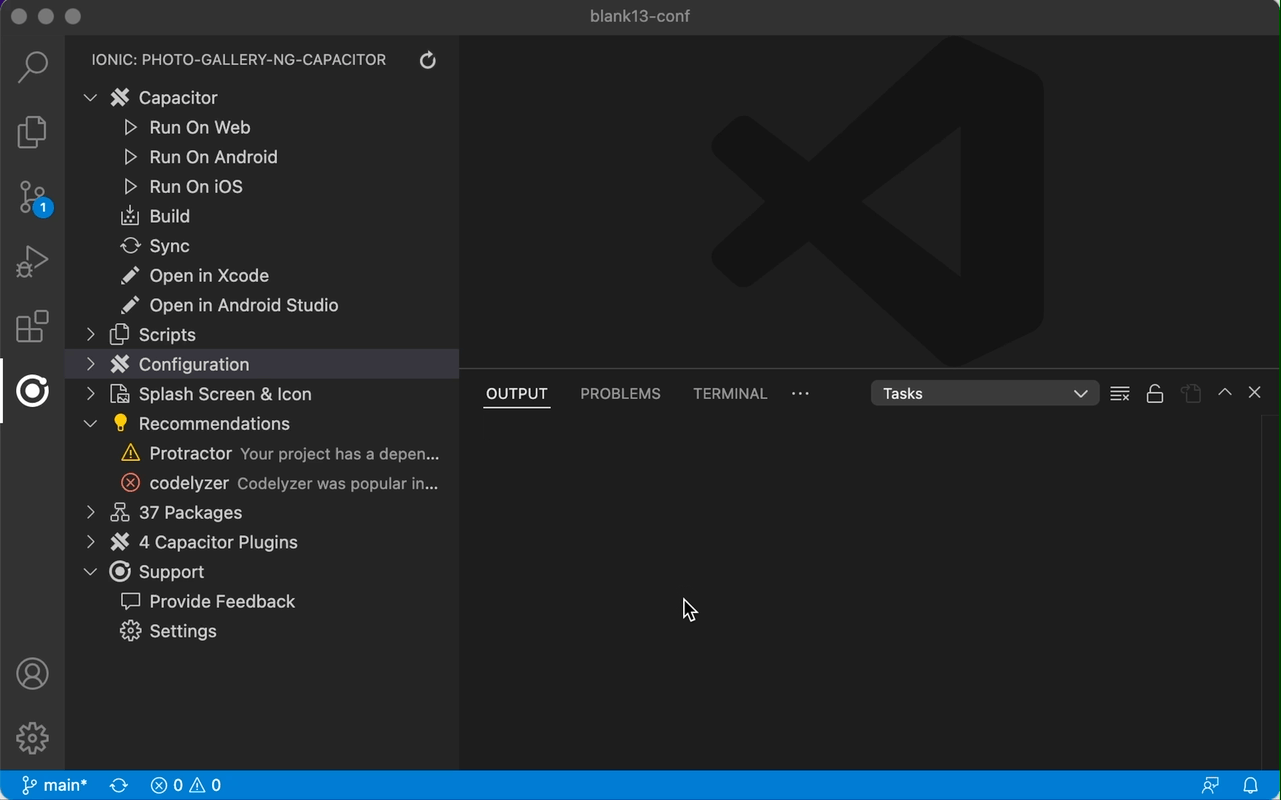Switch to the PROBLEMS tab

coord(620,394)
